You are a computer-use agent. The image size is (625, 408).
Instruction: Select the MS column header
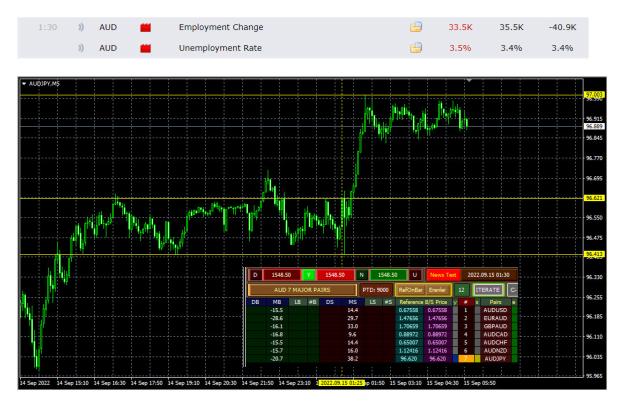[352, 302]
